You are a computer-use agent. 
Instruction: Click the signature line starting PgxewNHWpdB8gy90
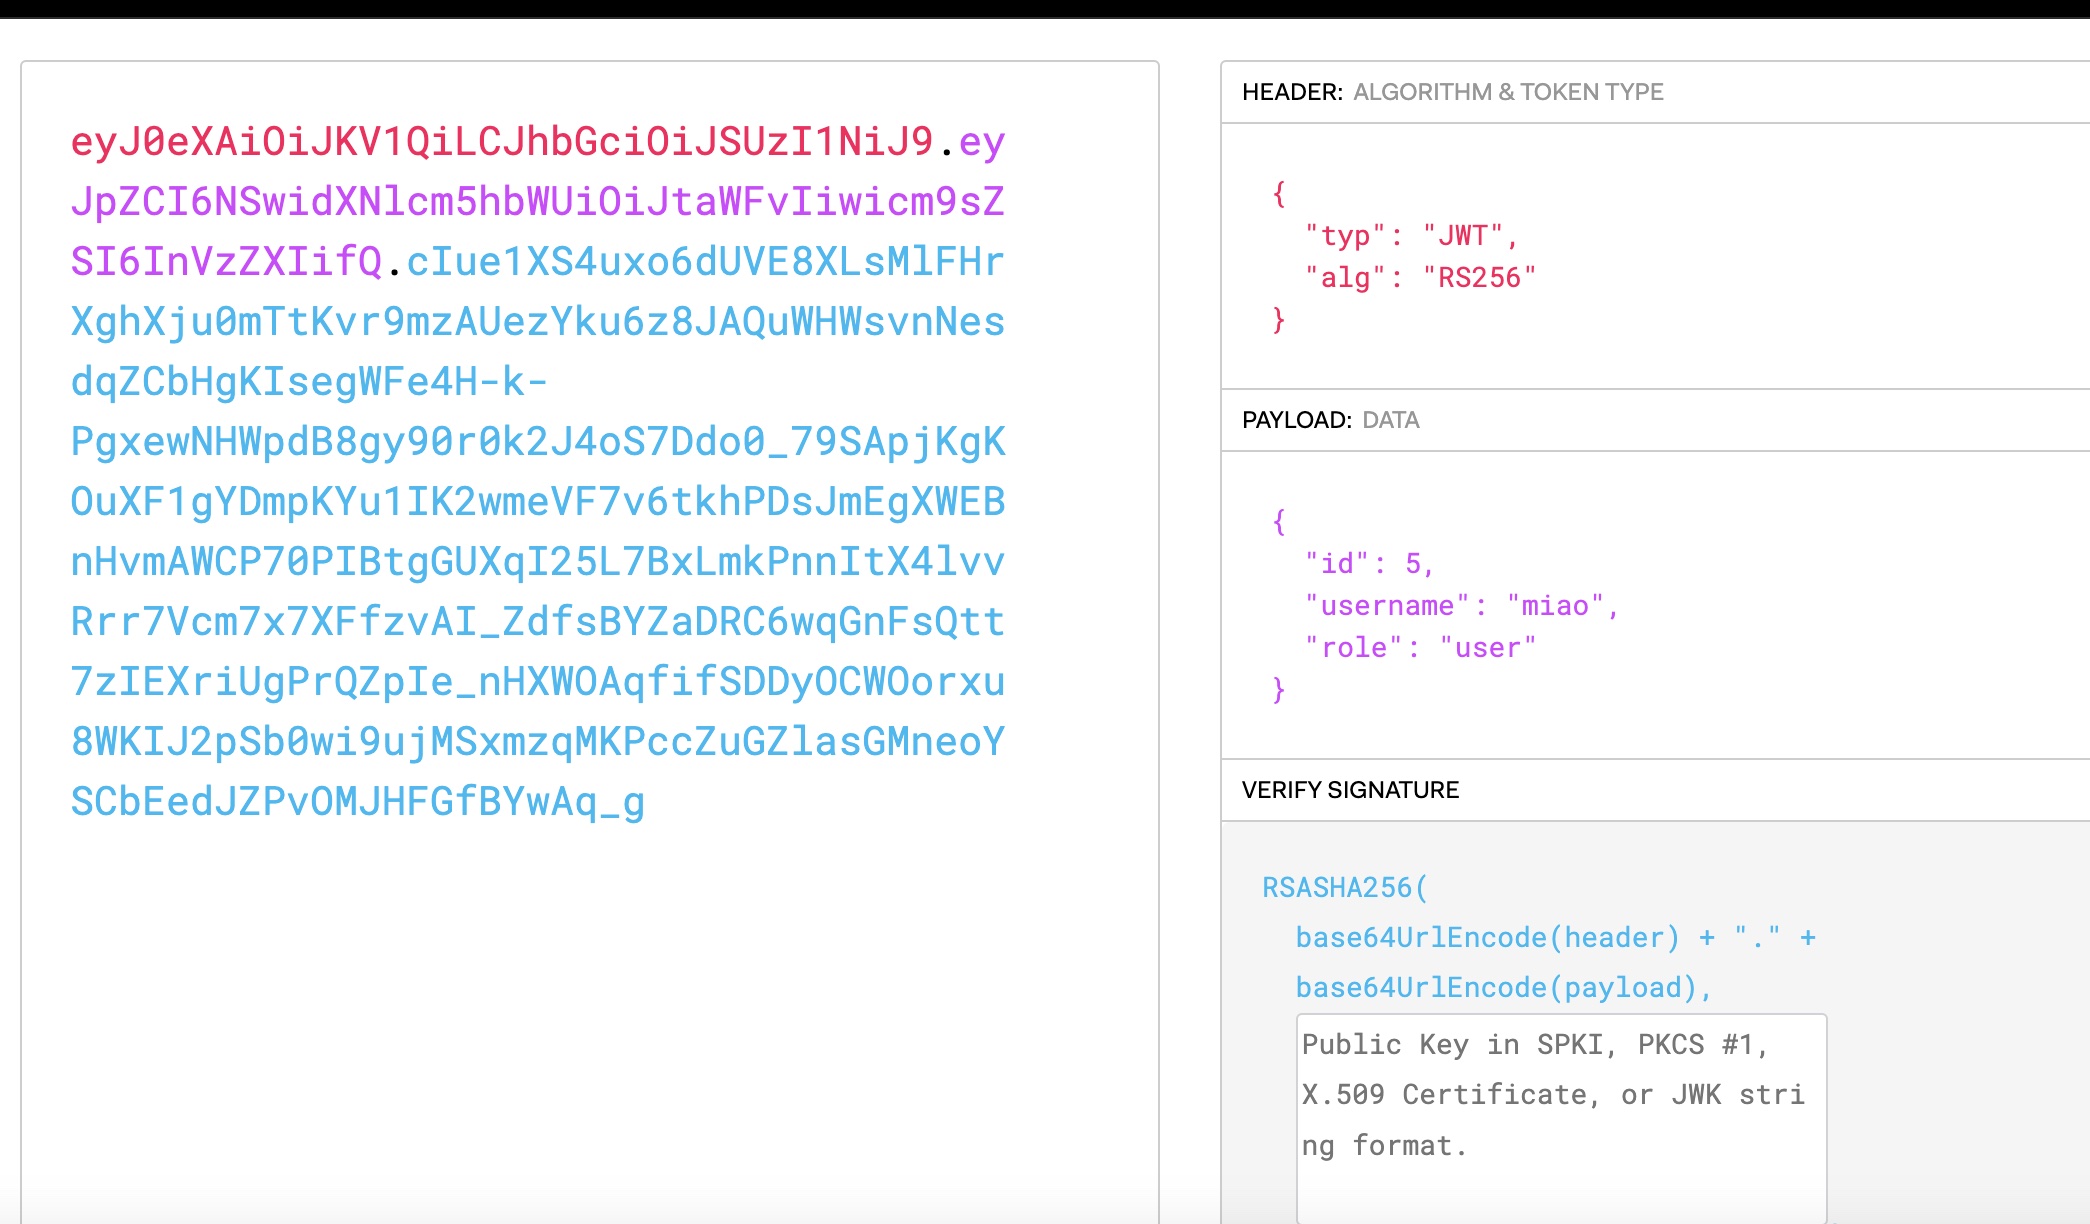click(x=537, y=442)
